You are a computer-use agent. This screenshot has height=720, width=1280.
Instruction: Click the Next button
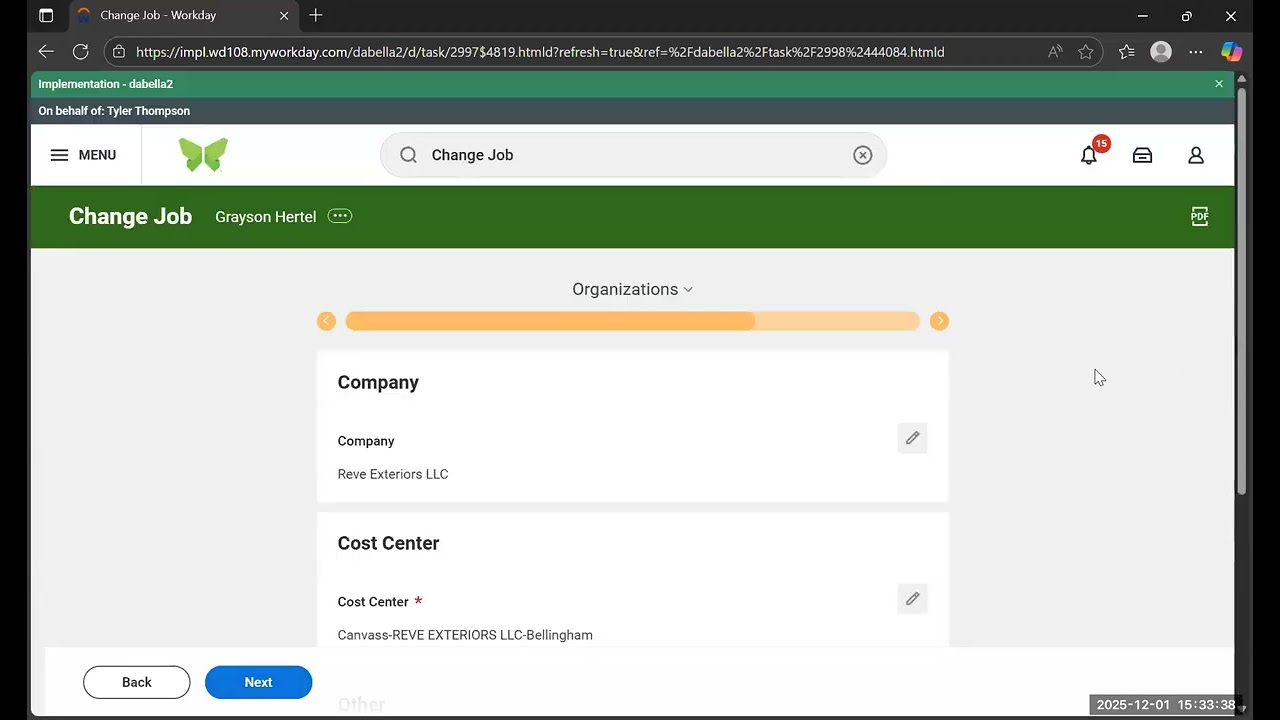coord(258,682)
